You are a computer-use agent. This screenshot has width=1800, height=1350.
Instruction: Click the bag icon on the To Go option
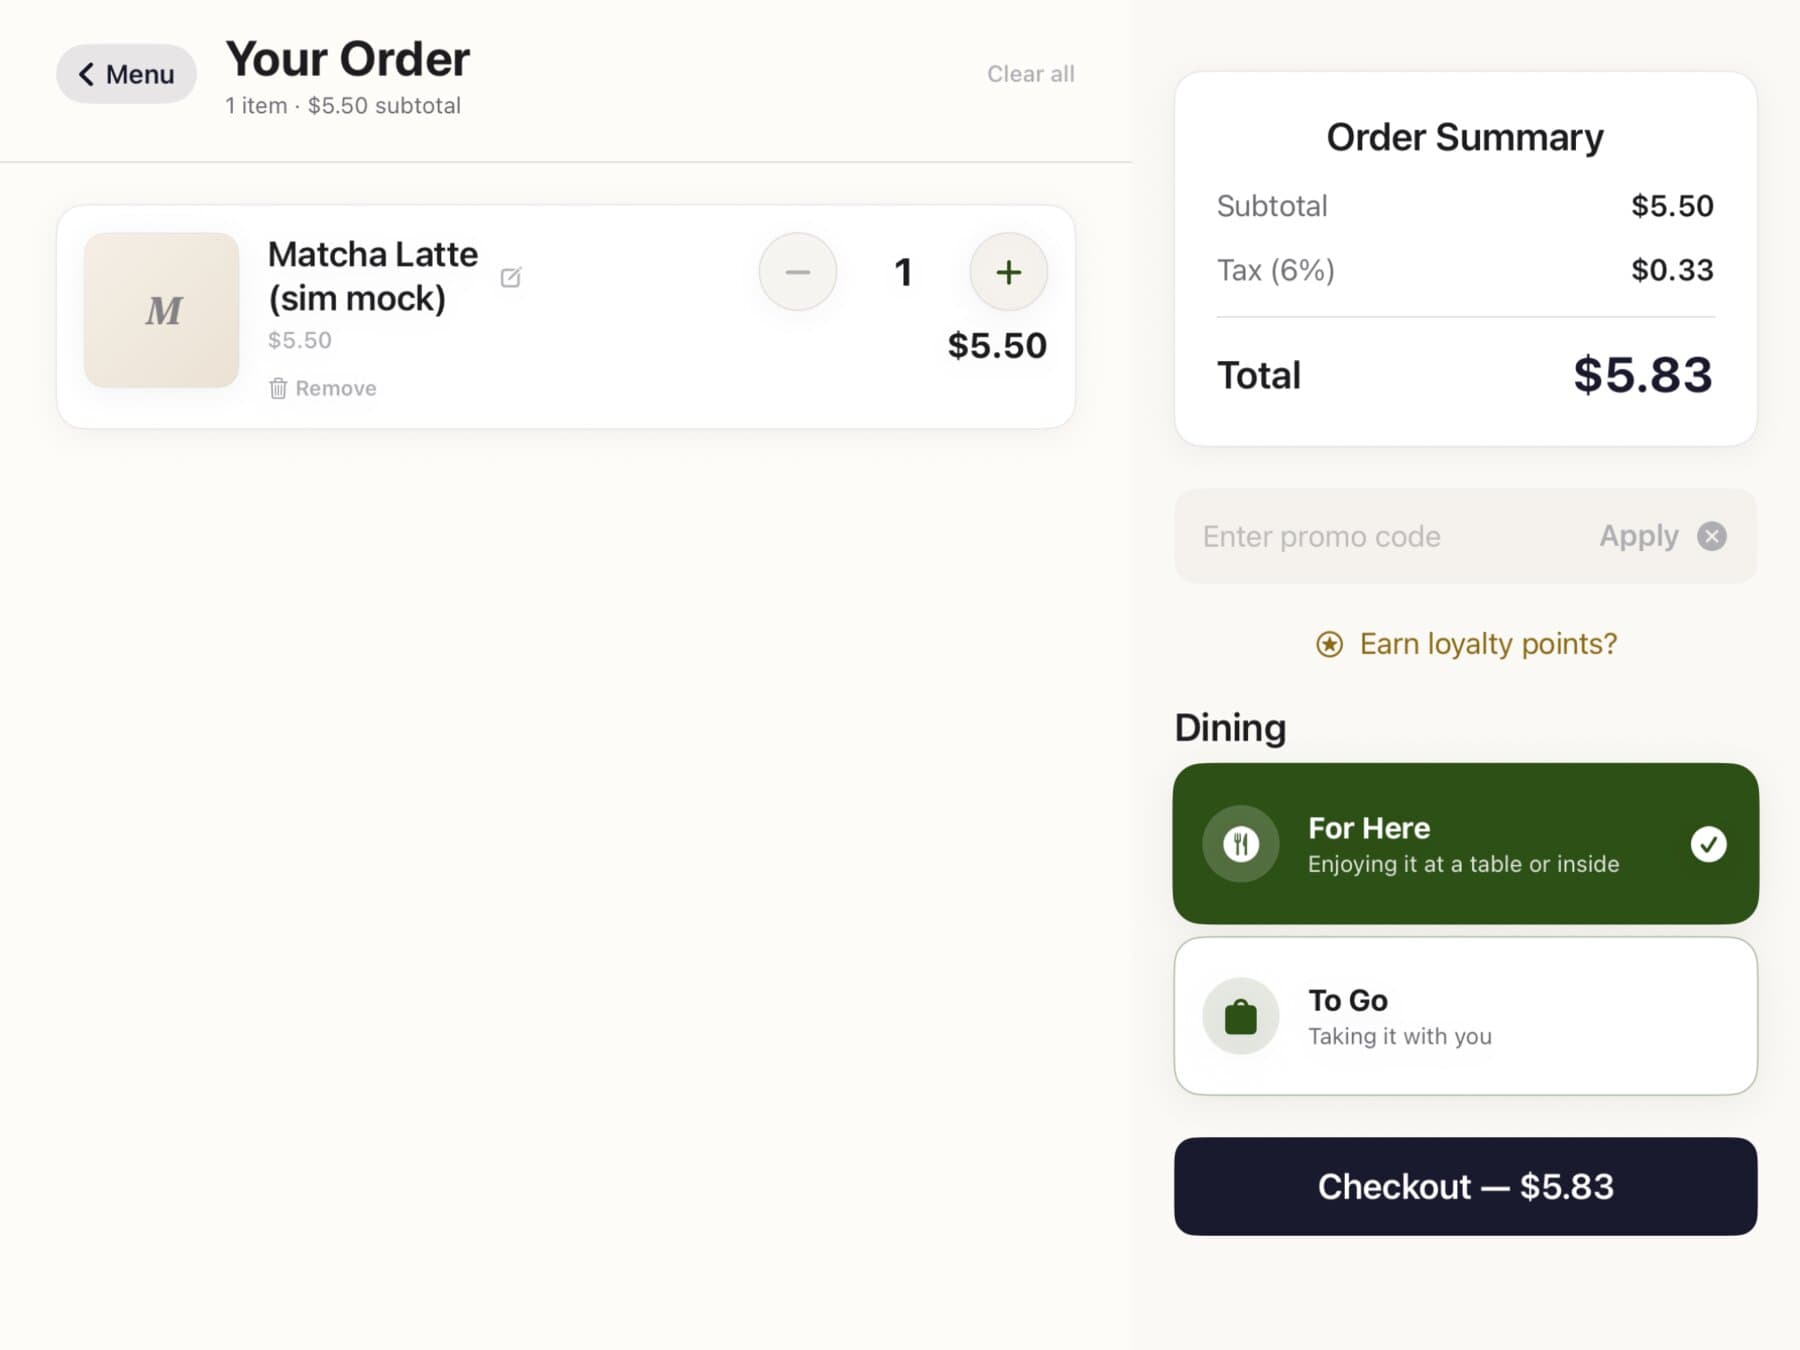(x=1240, y=1015)
